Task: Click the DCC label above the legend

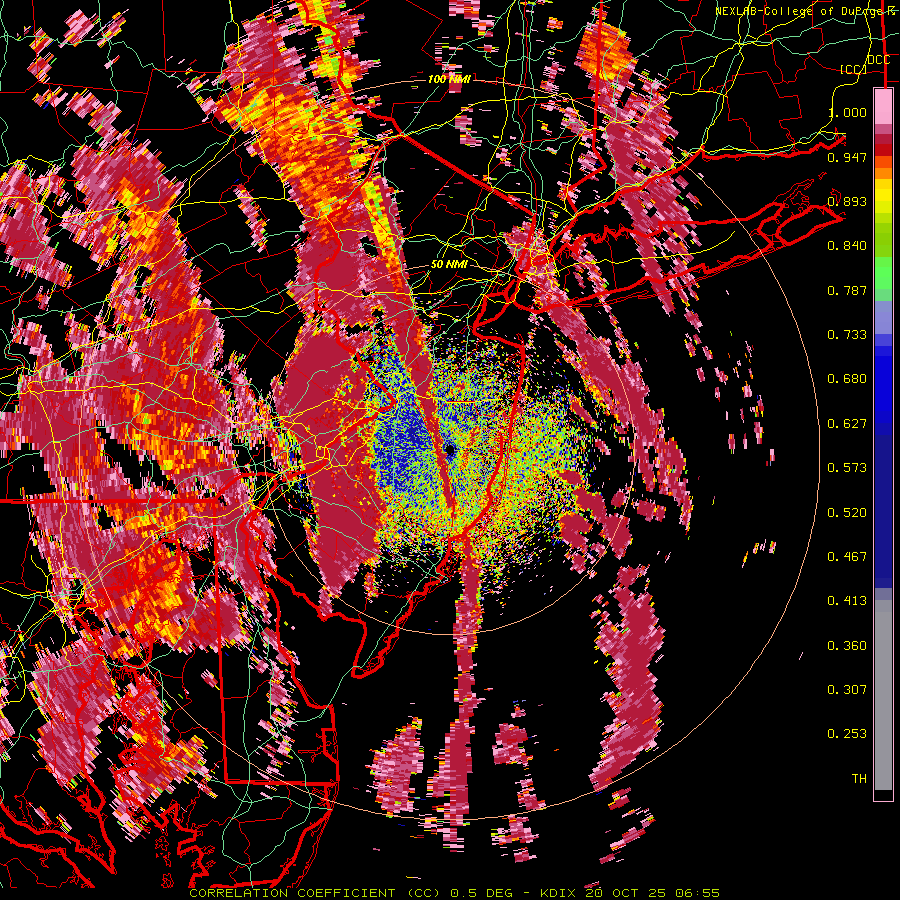Action: click(x=878, y=60)
